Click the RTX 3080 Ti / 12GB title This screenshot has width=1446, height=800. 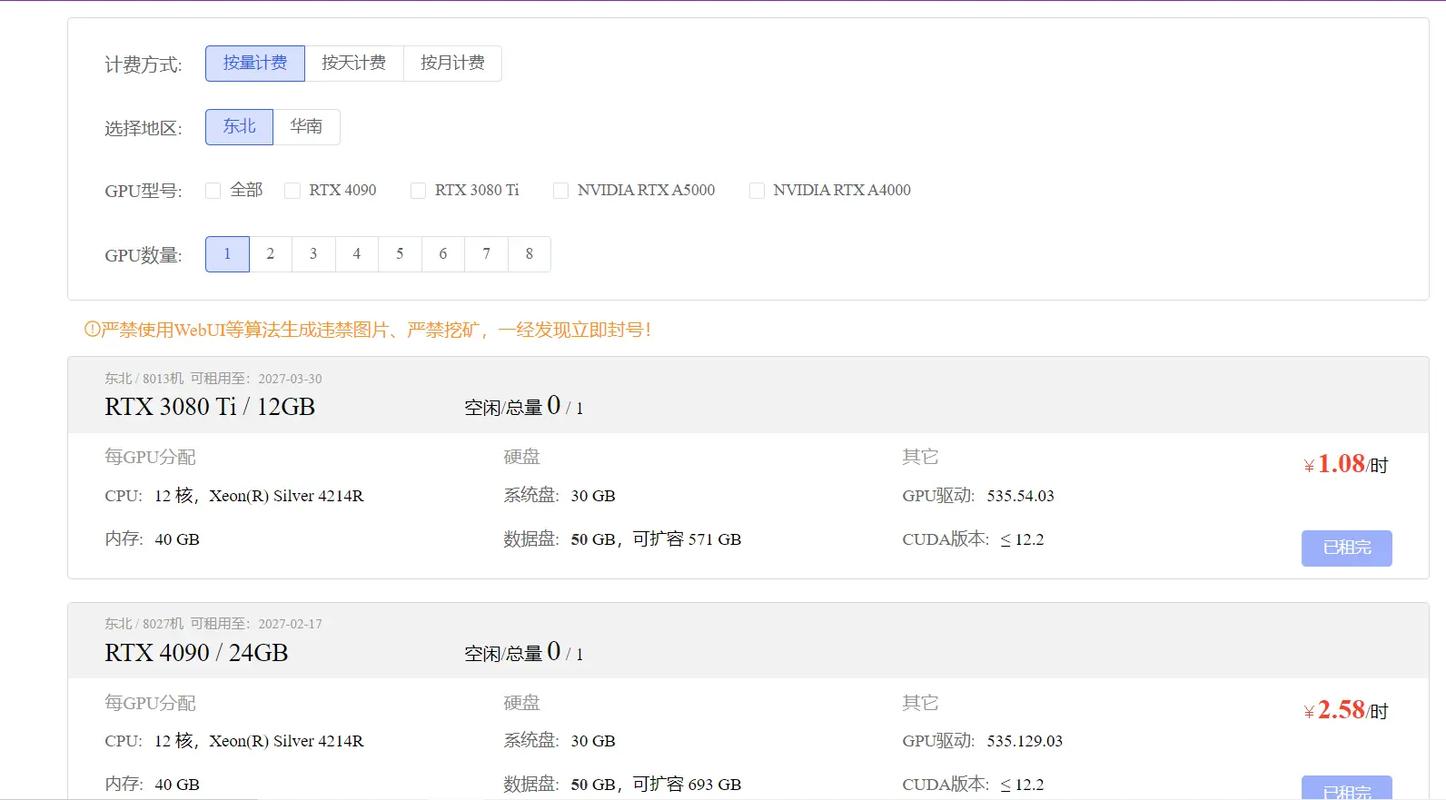pyautogui.click(x=210, y=407)
